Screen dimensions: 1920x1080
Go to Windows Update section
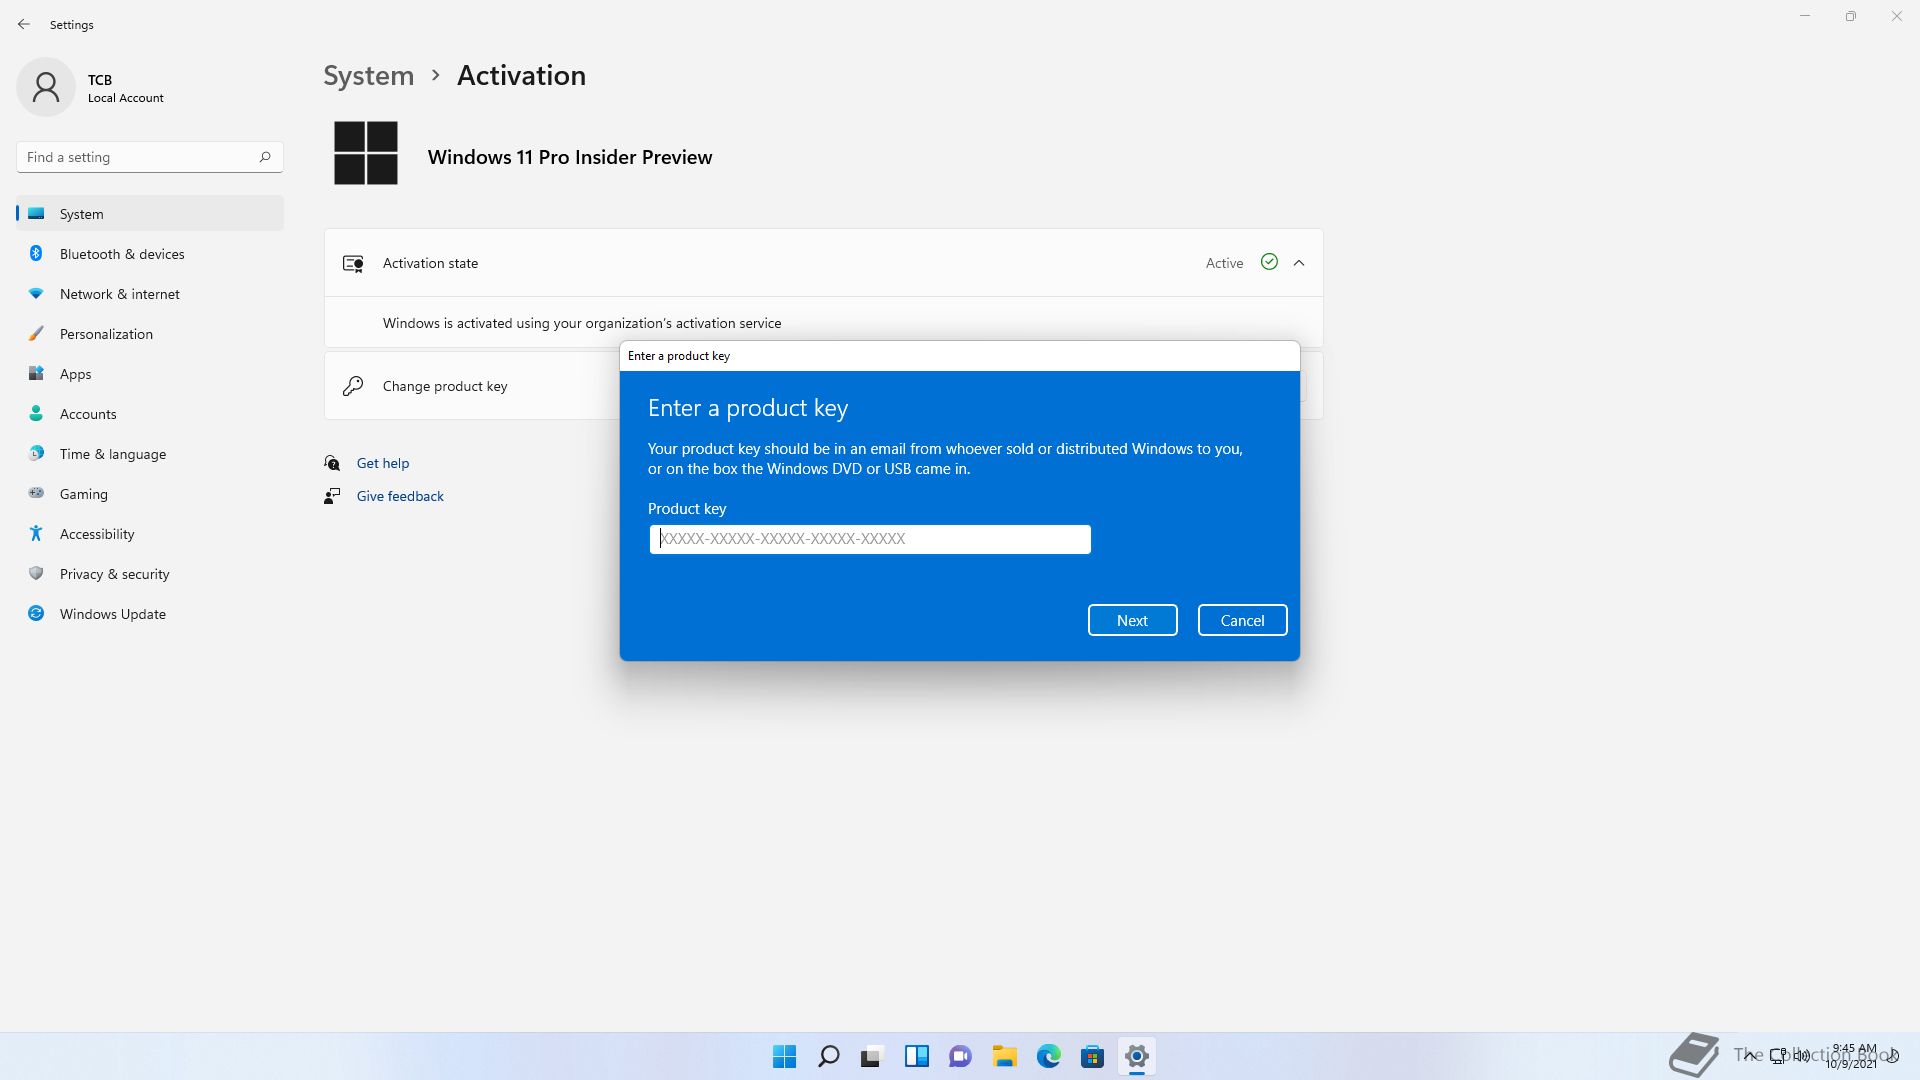tap(112, 614)
